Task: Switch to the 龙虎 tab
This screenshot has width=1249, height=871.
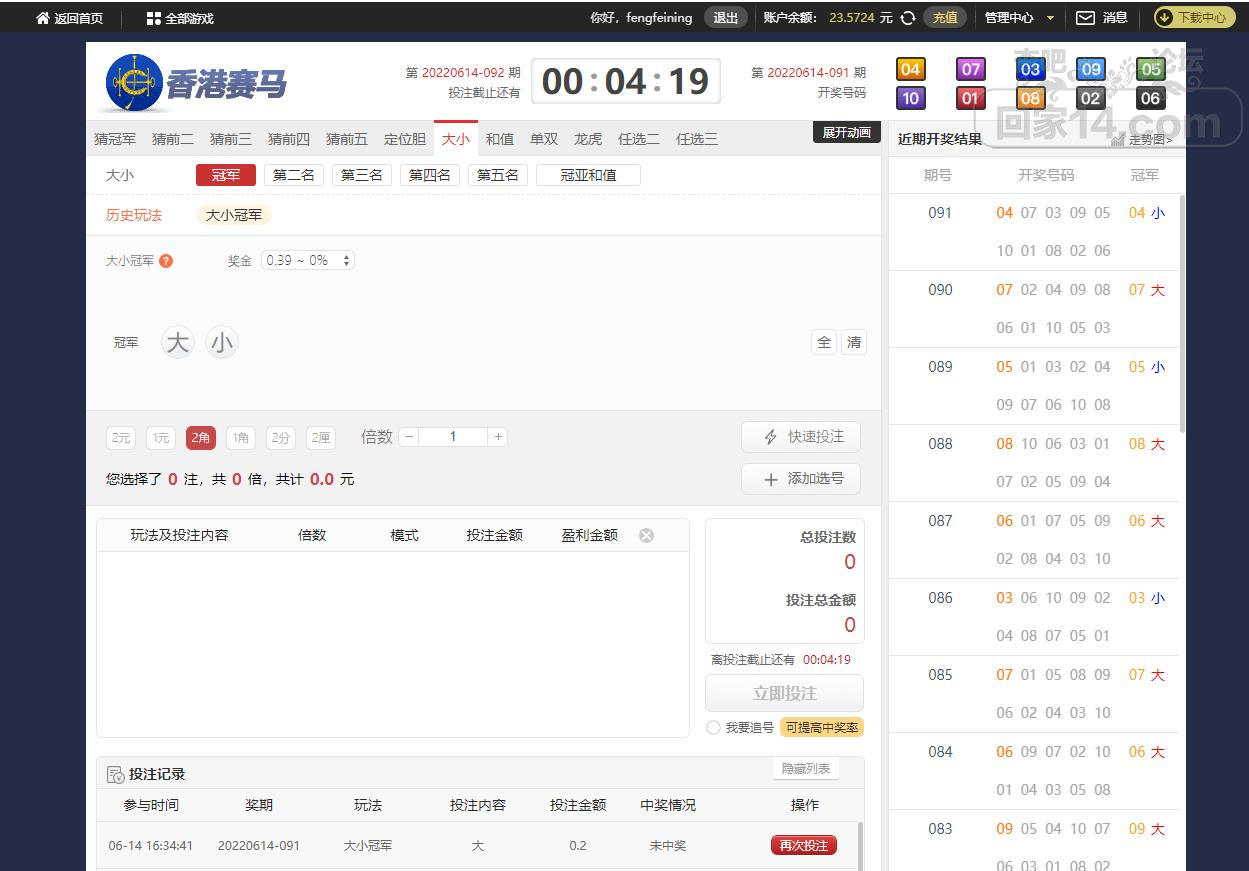Action: click(588, 139)
